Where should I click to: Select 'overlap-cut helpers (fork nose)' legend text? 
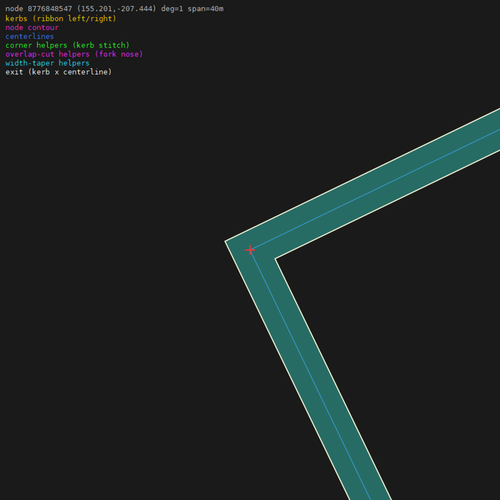[74, 54]
